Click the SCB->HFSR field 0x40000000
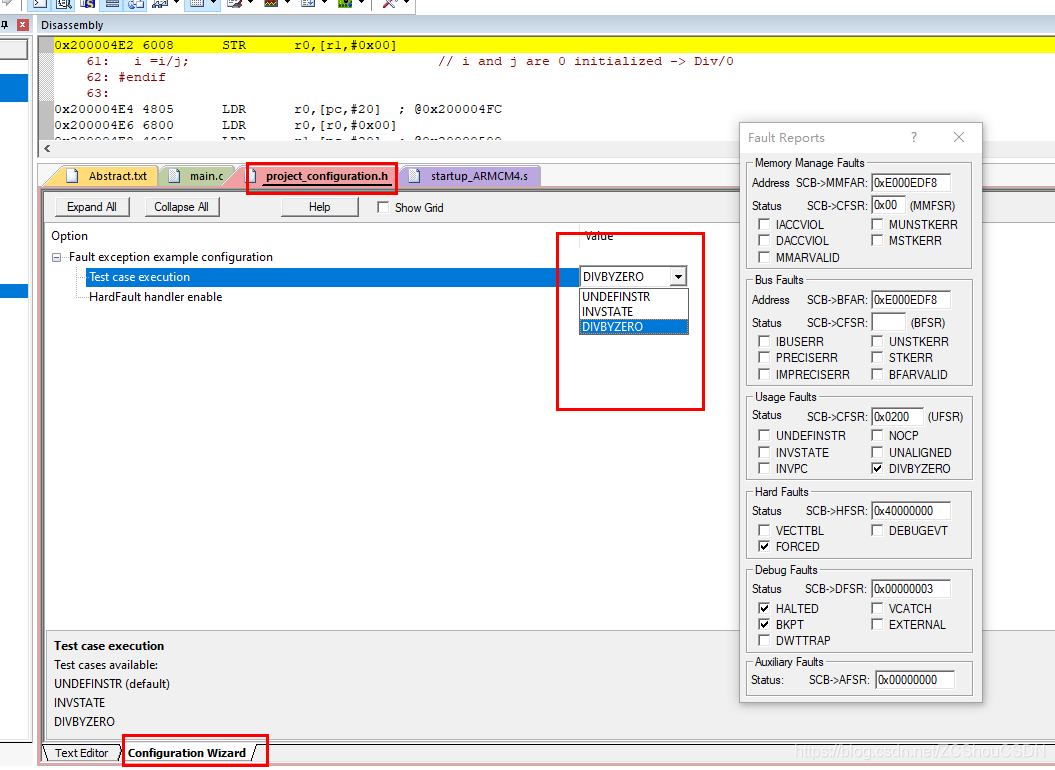 (911, 511)
